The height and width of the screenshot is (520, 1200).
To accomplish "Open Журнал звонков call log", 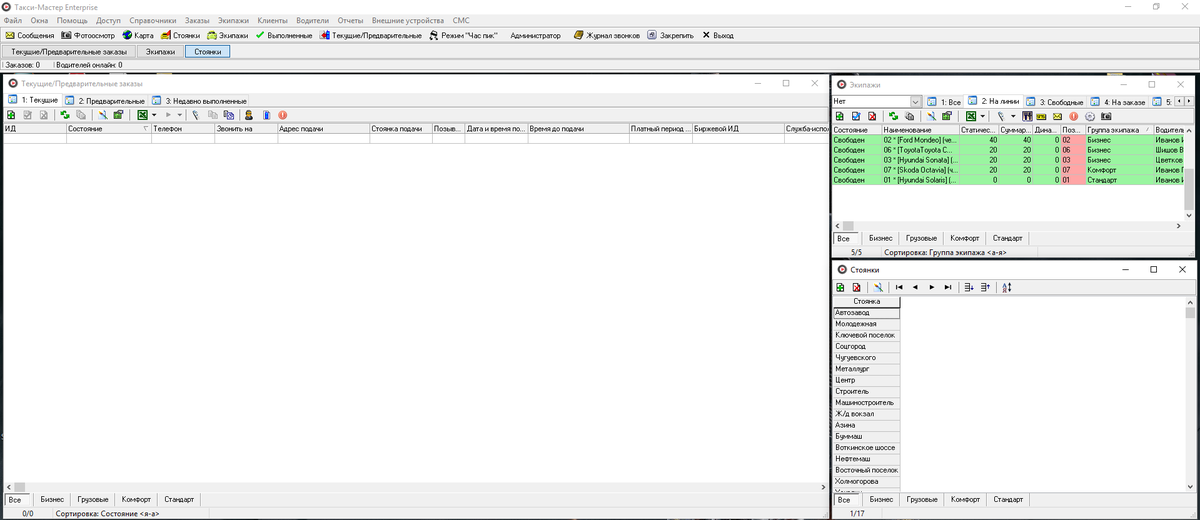I will point(607,35).
